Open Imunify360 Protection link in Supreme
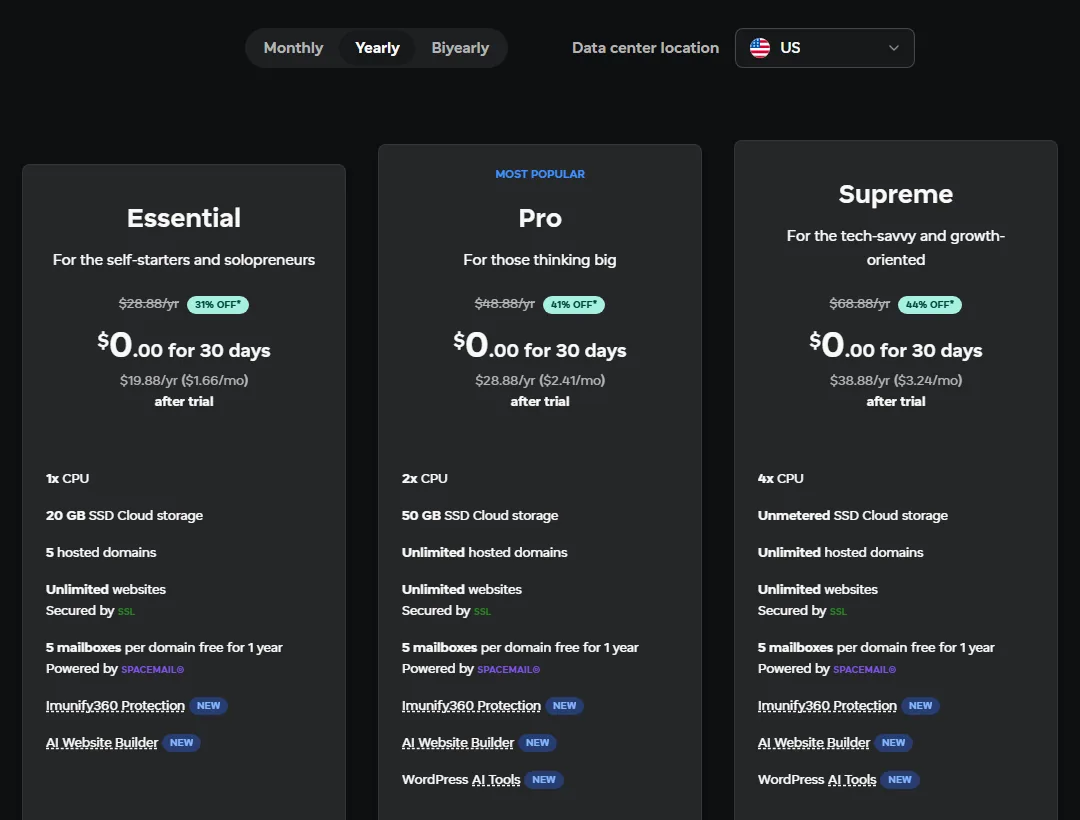The height and width of the screenshot is (820, 1080). point(827,706)
